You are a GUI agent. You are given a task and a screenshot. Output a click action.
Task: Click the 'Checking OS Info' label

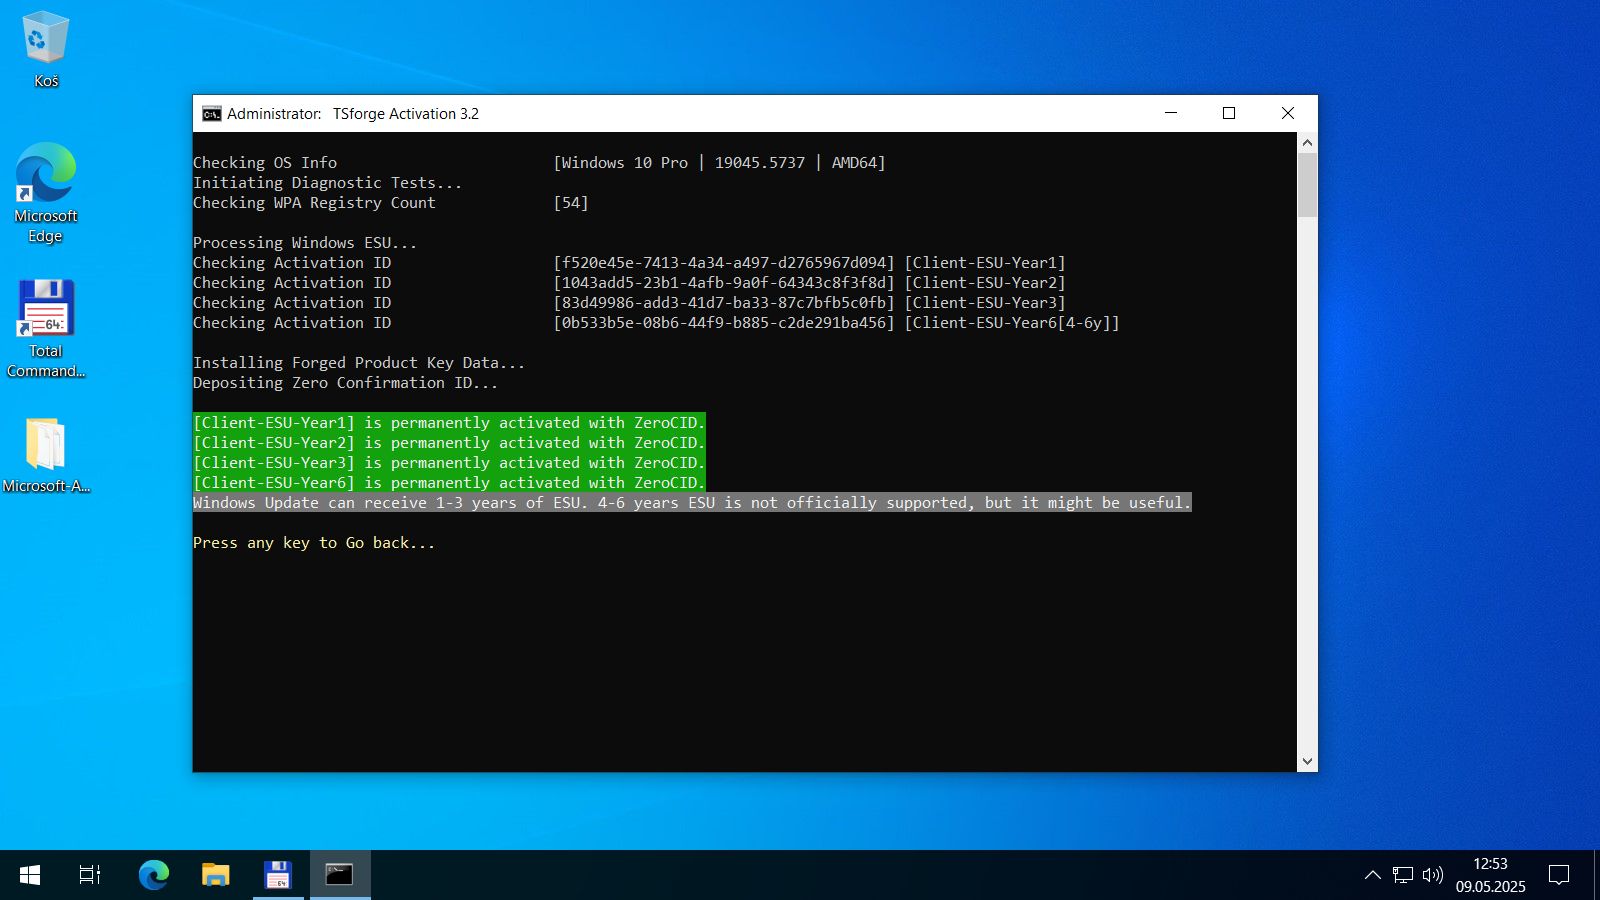(x=265, y=163)
